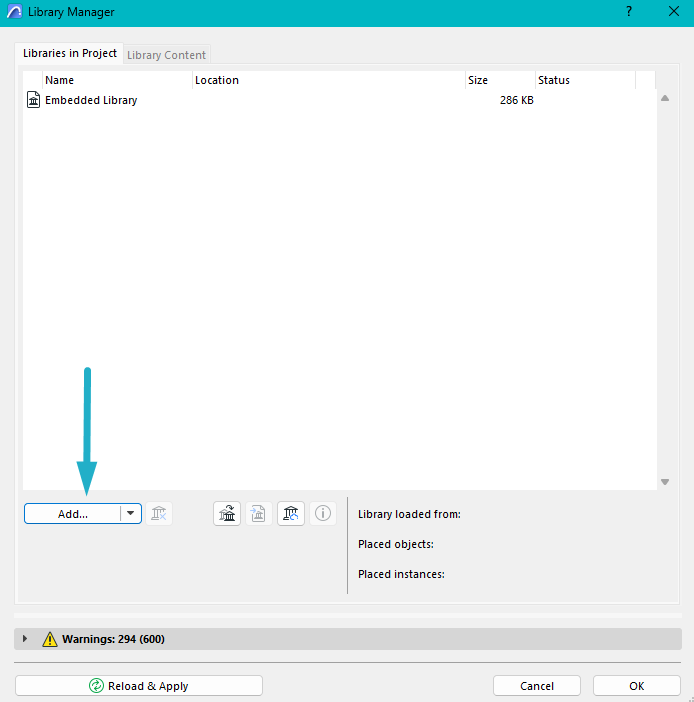Click the first library icon above the info panel
The width and height of the screenshot is (694, 702).
(227, 514)
